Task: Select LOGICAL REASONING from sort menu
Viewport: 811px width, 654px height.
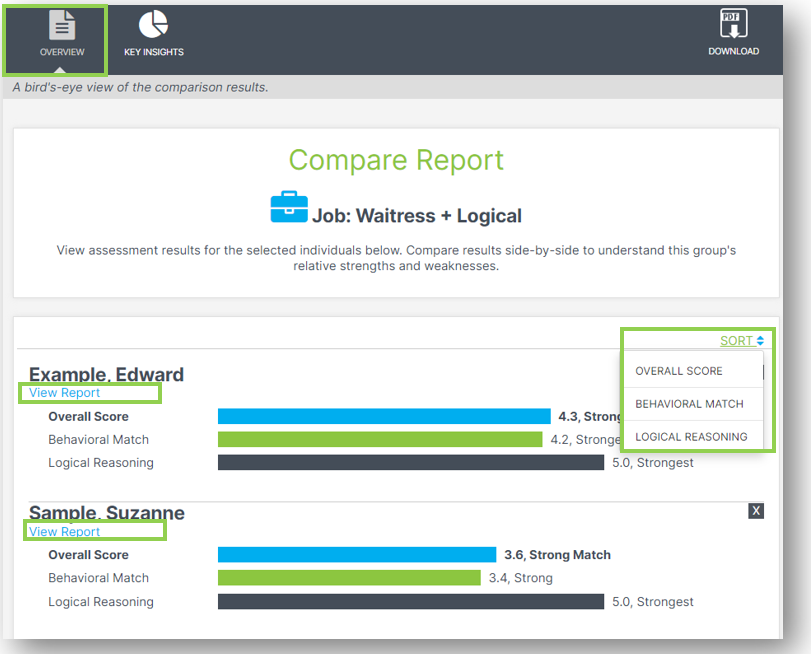Action: [693, 436]
